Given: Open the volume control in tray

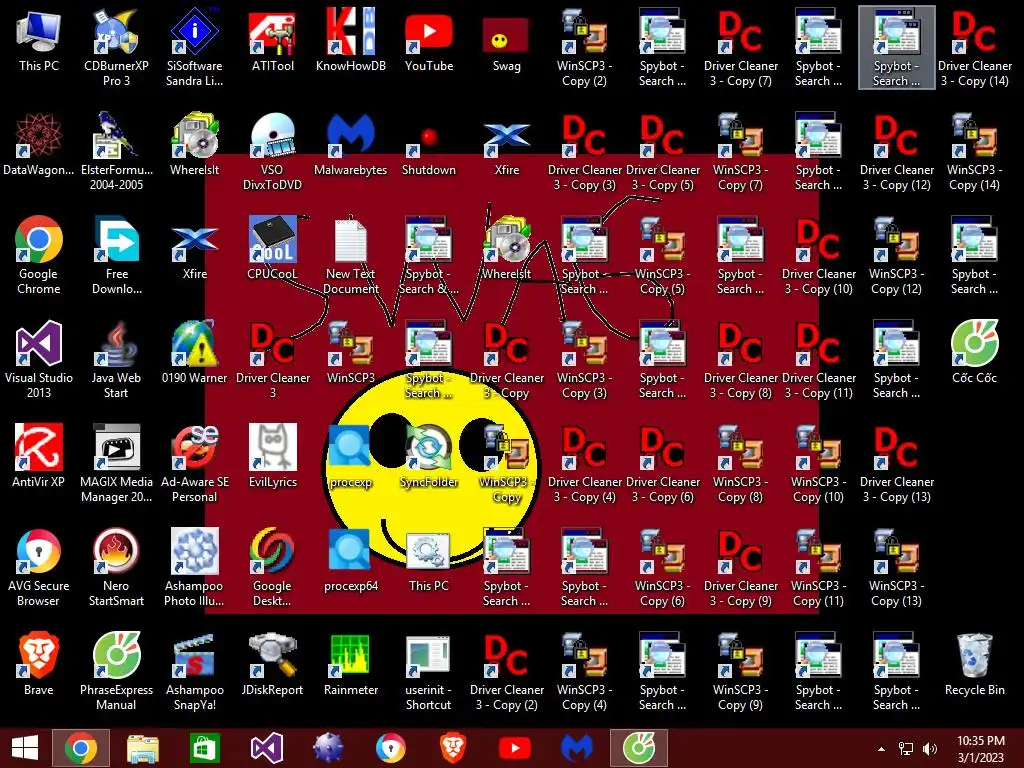Looking at the screenshot, I should (x=930, y=749).
